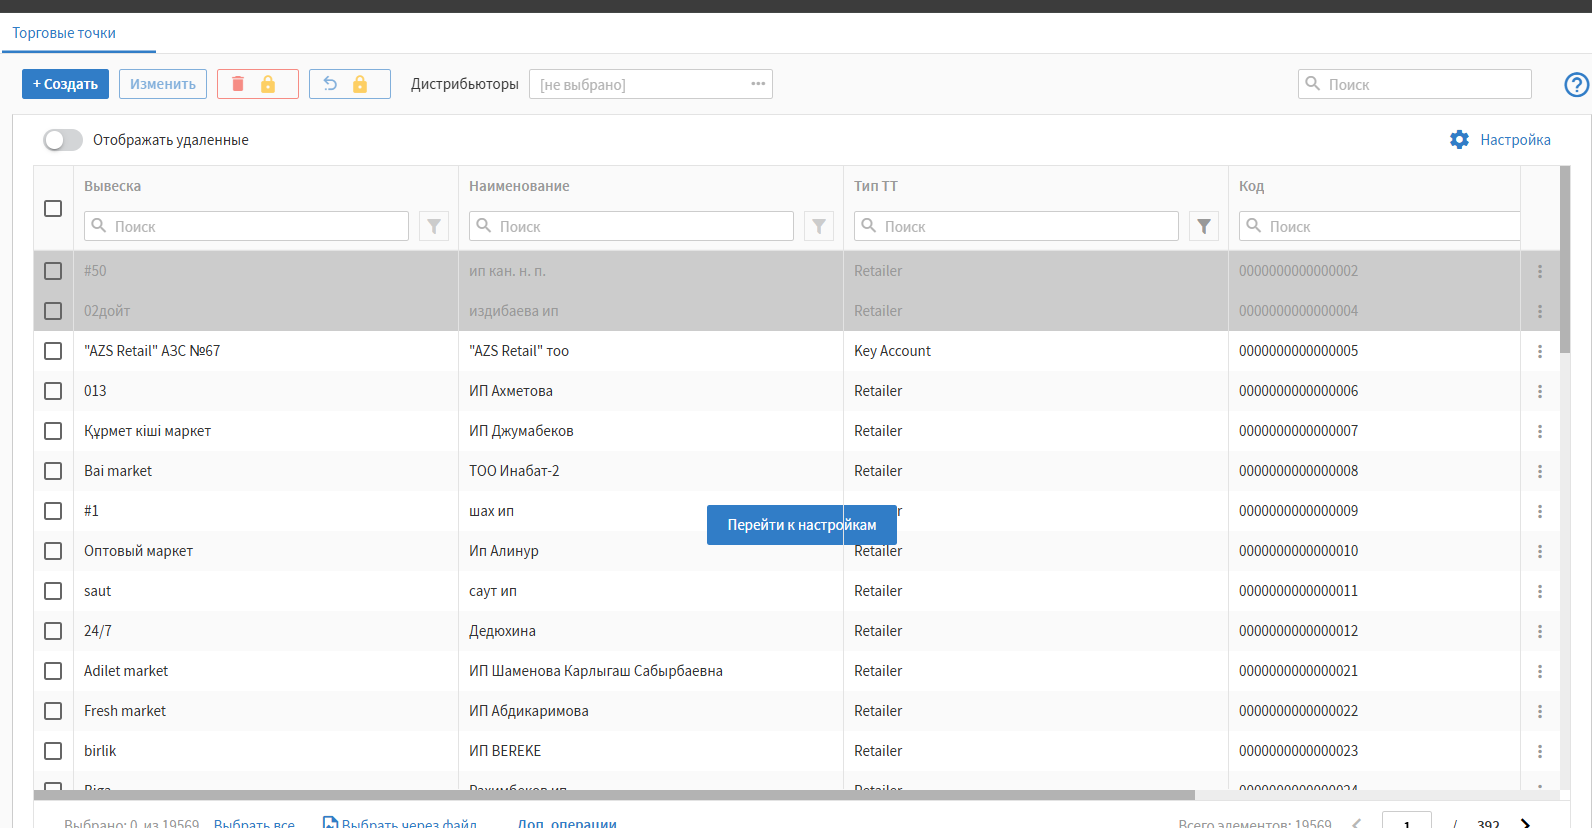Click the Настройка link
The width and height of the screenshot is (1592, 828).
pyautogui.click(x=1515, y=140)
